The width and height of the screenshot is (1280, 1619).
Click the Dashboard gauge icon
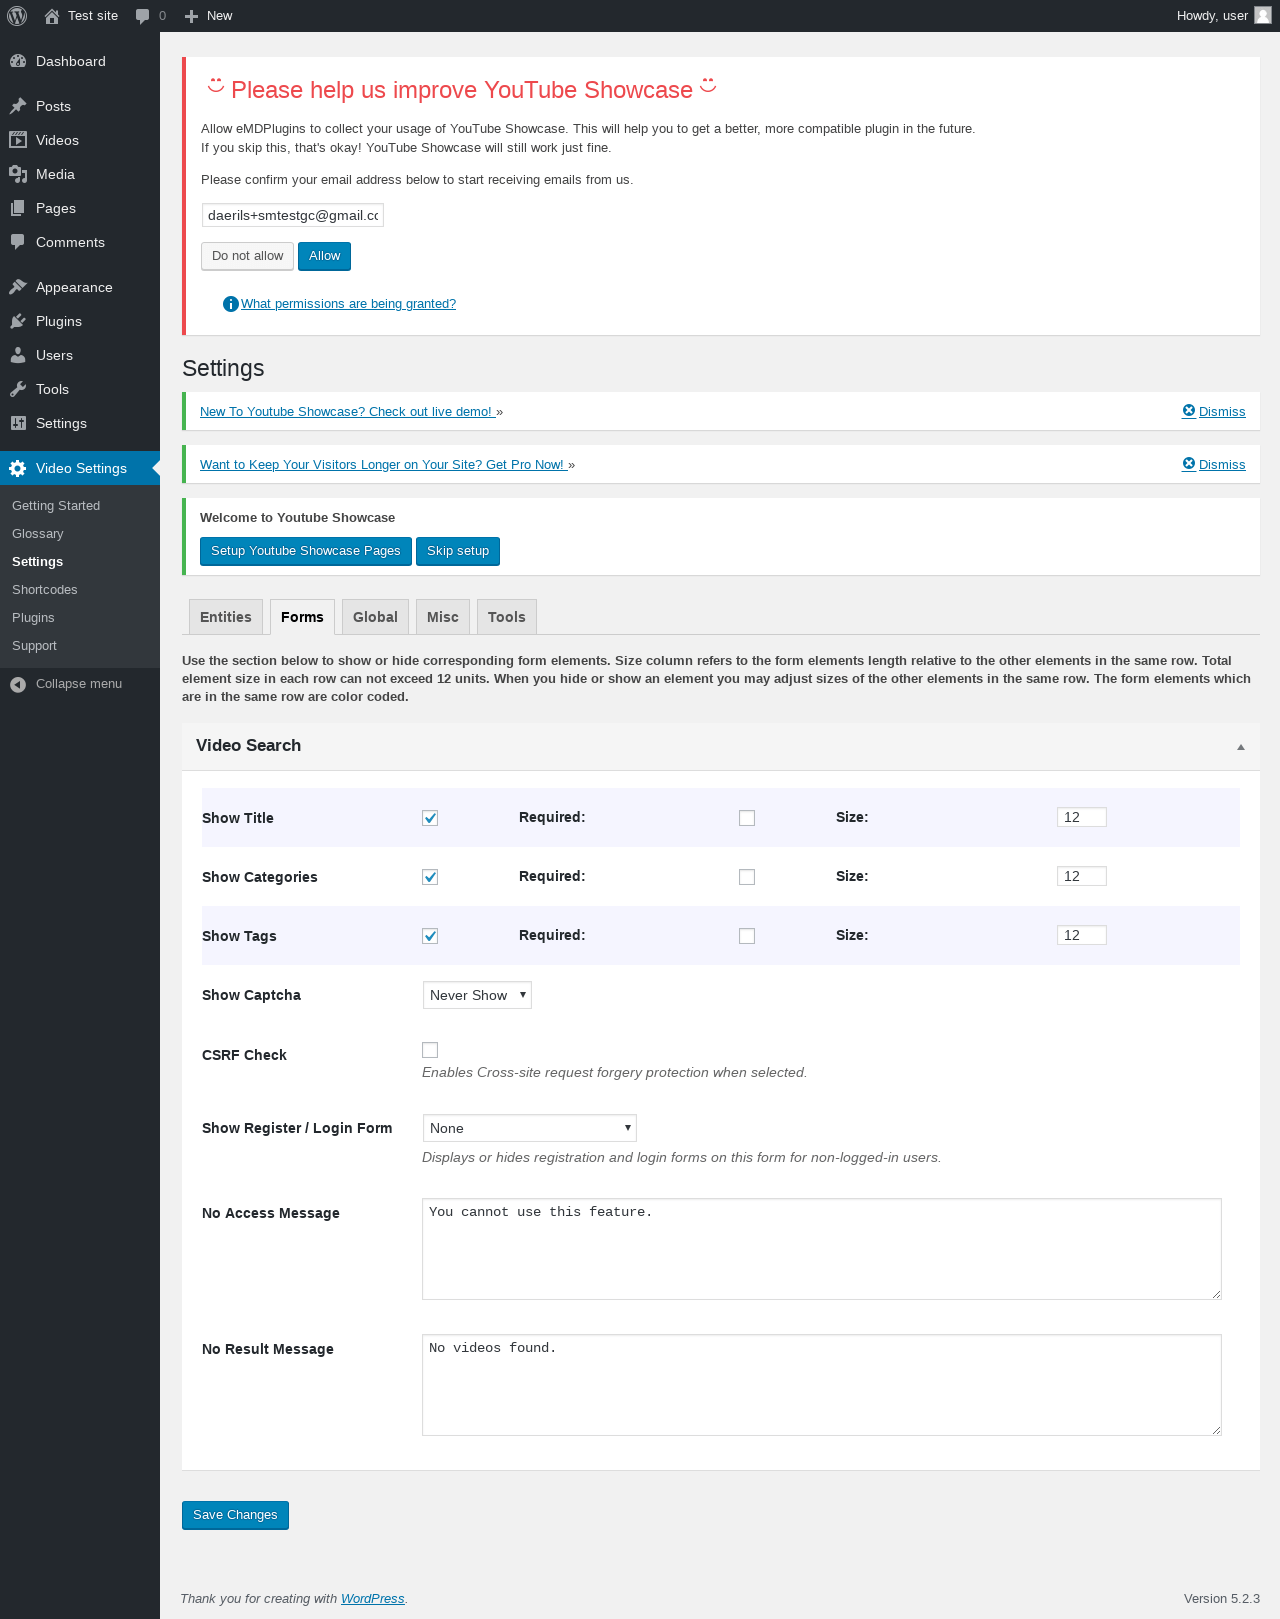point(18,61)
